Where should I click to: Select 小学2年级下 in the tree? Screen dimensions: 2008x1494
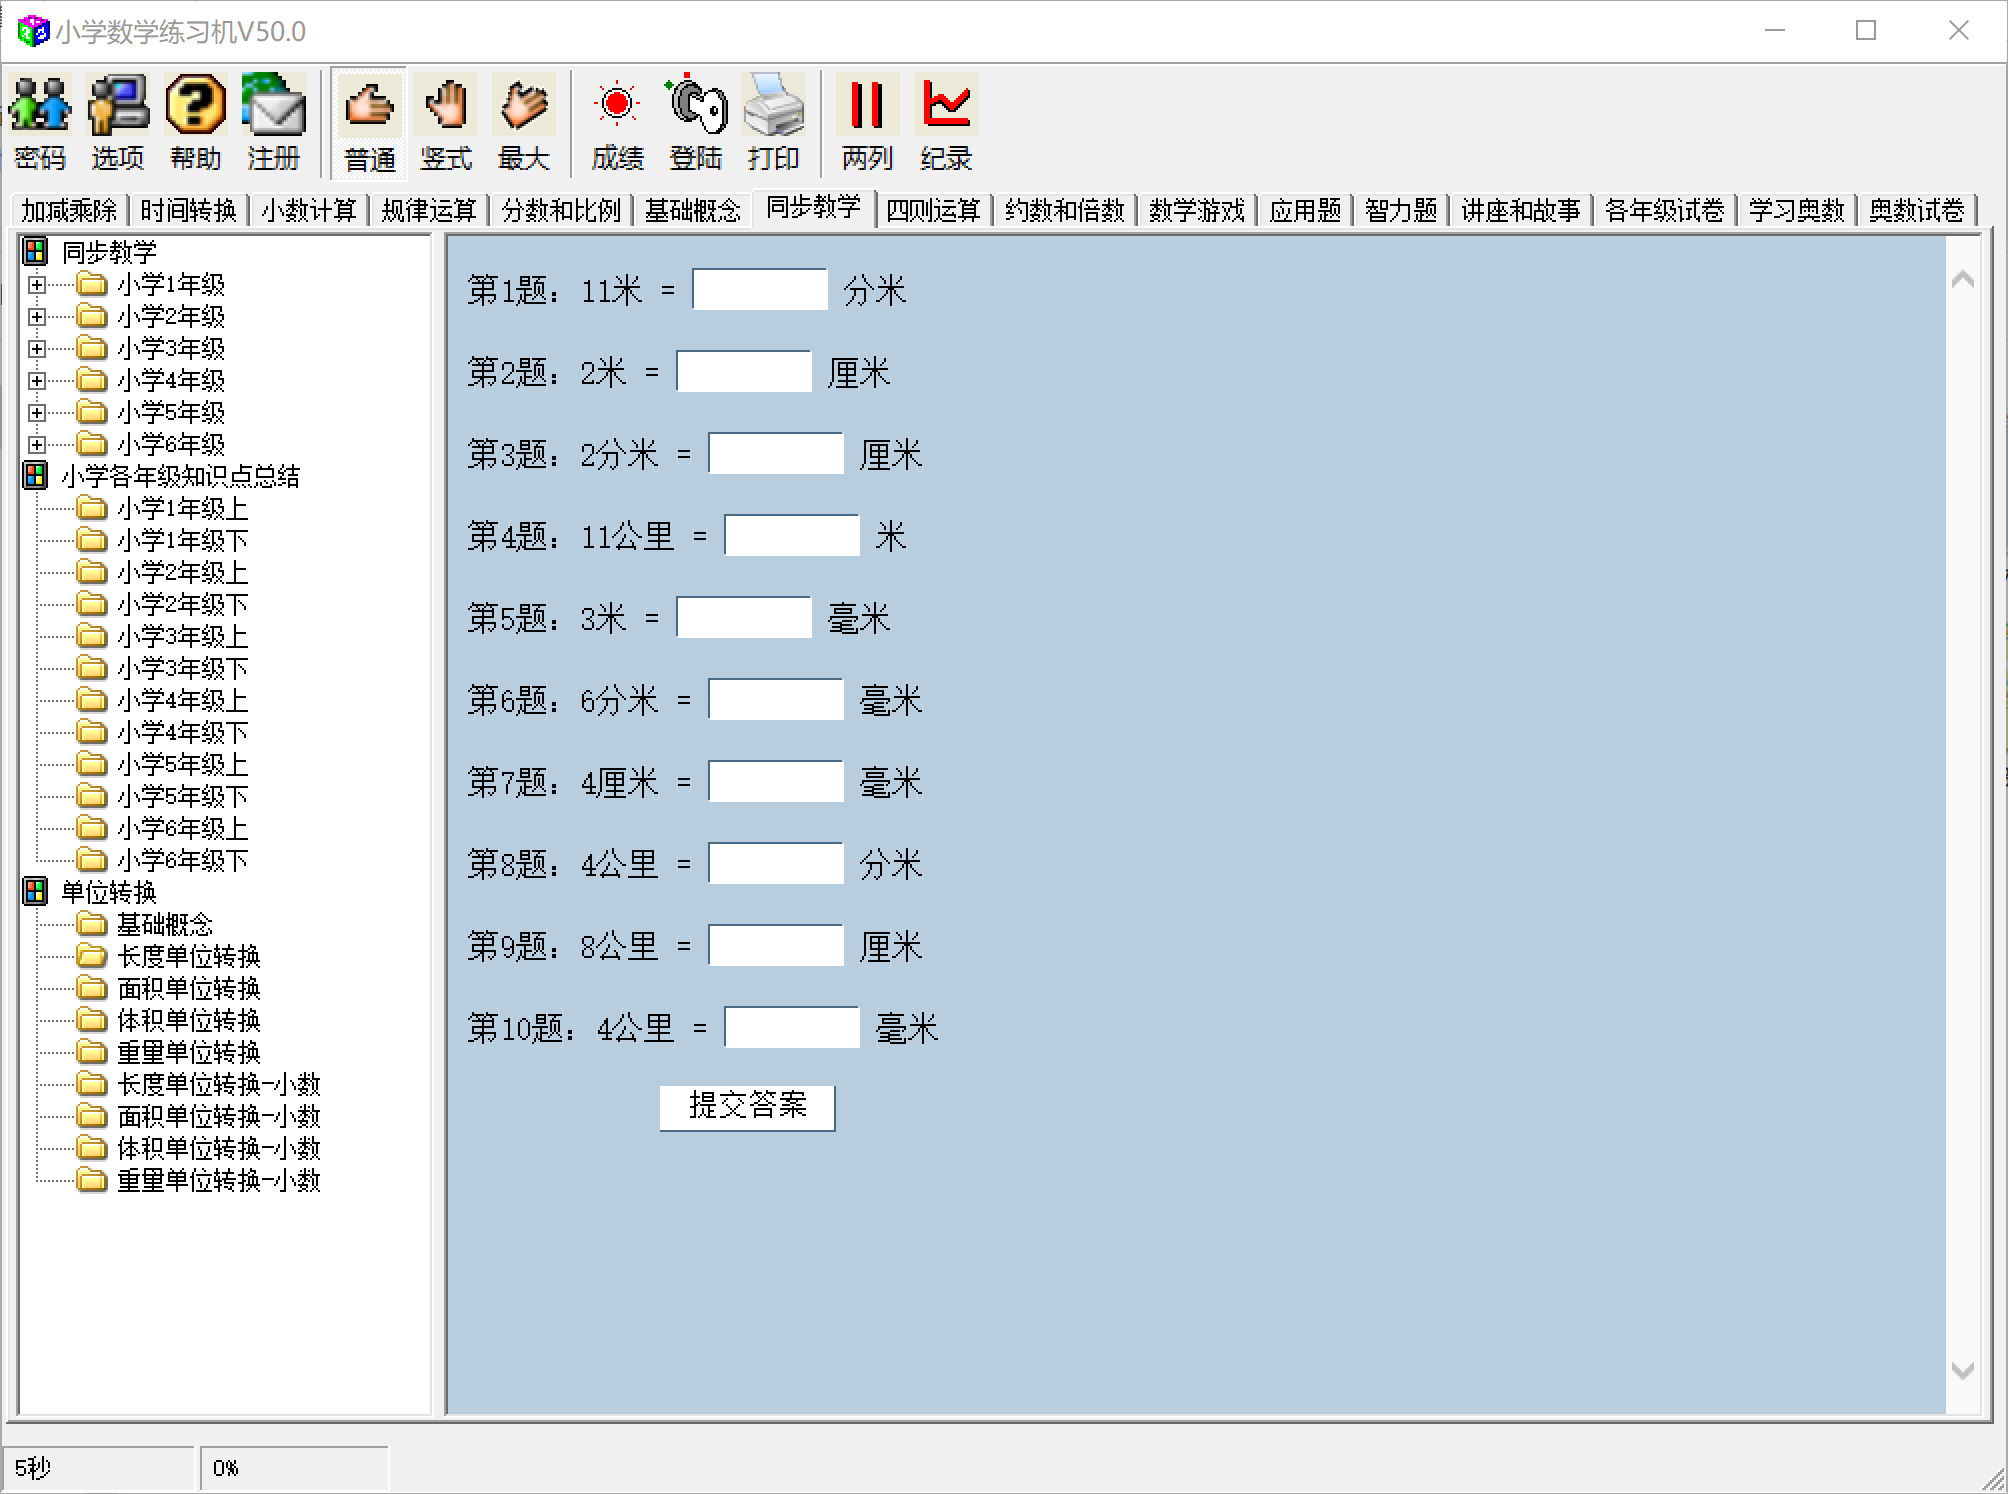182,604
